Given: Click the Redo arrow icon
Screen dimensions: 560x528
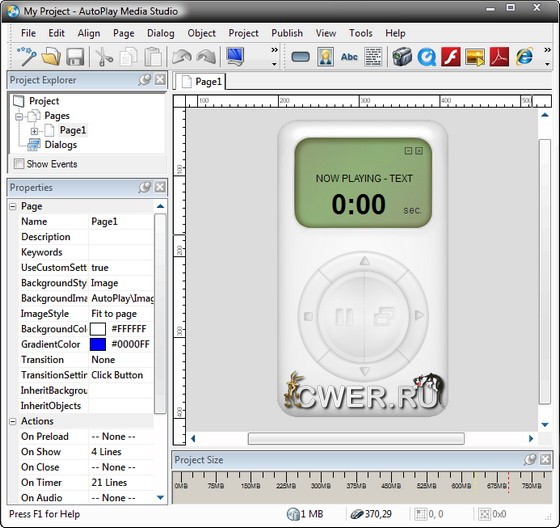Looking at the screenshot, I should [x=206, y=56].
